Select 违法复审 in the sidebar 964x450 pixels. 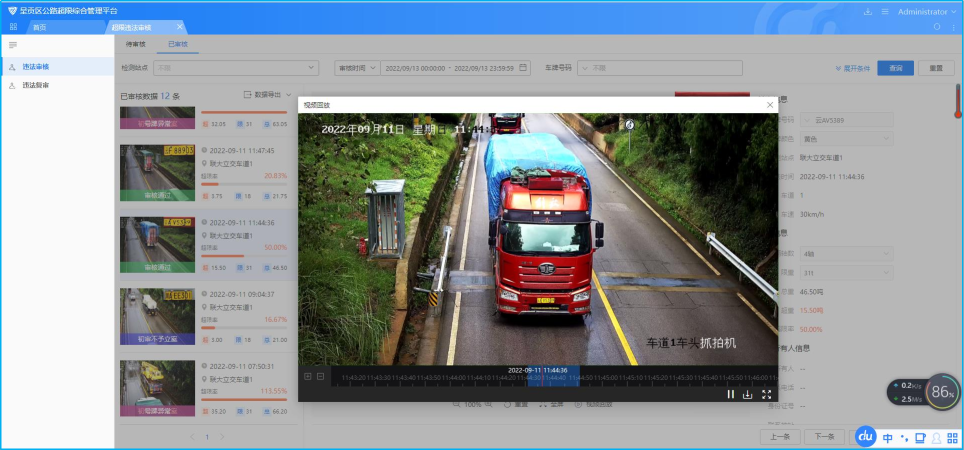(36, 85)
